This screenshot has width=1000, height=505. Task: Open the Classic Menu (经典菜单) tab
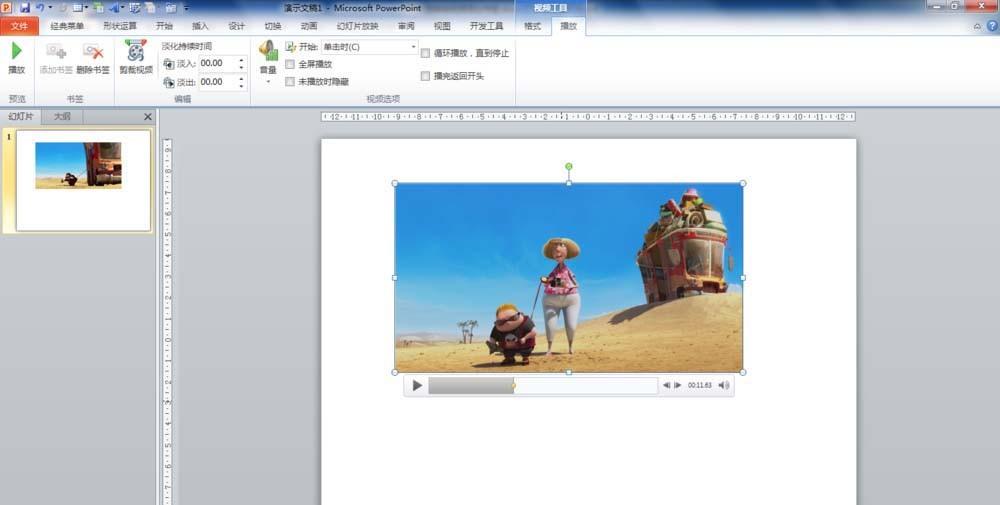(67, 26)
